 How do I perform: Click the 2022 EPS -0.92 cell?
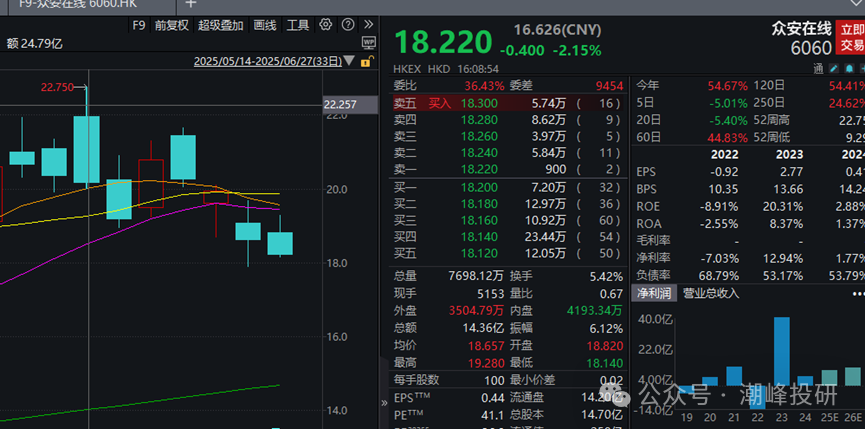click(x=724, y=171)
